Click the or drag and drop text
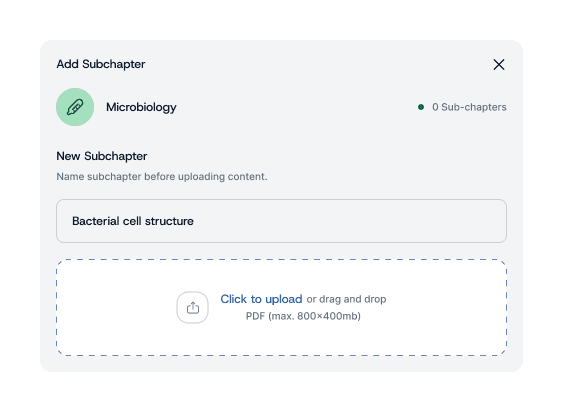 point(346,299)
